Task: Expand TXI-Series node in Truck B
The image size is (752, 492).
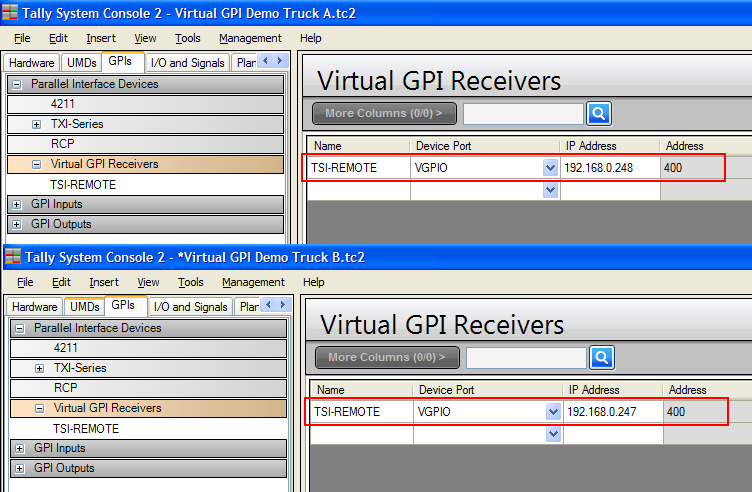Action: 39,368
